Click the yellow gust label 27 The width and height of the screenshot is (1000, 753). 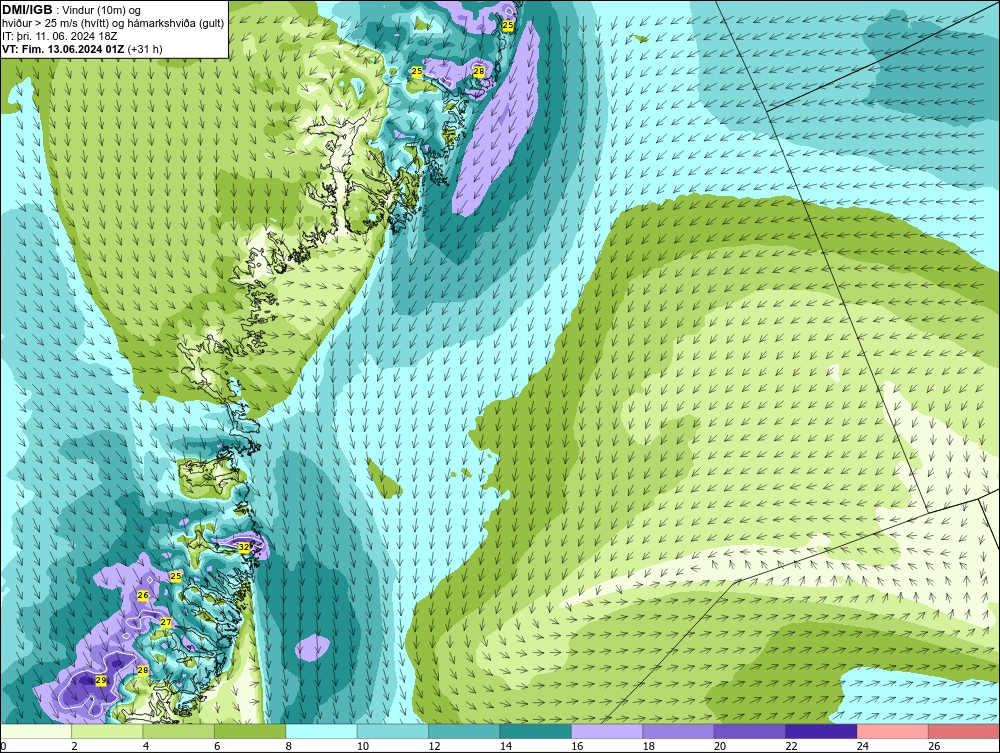(x=166, y=622)
